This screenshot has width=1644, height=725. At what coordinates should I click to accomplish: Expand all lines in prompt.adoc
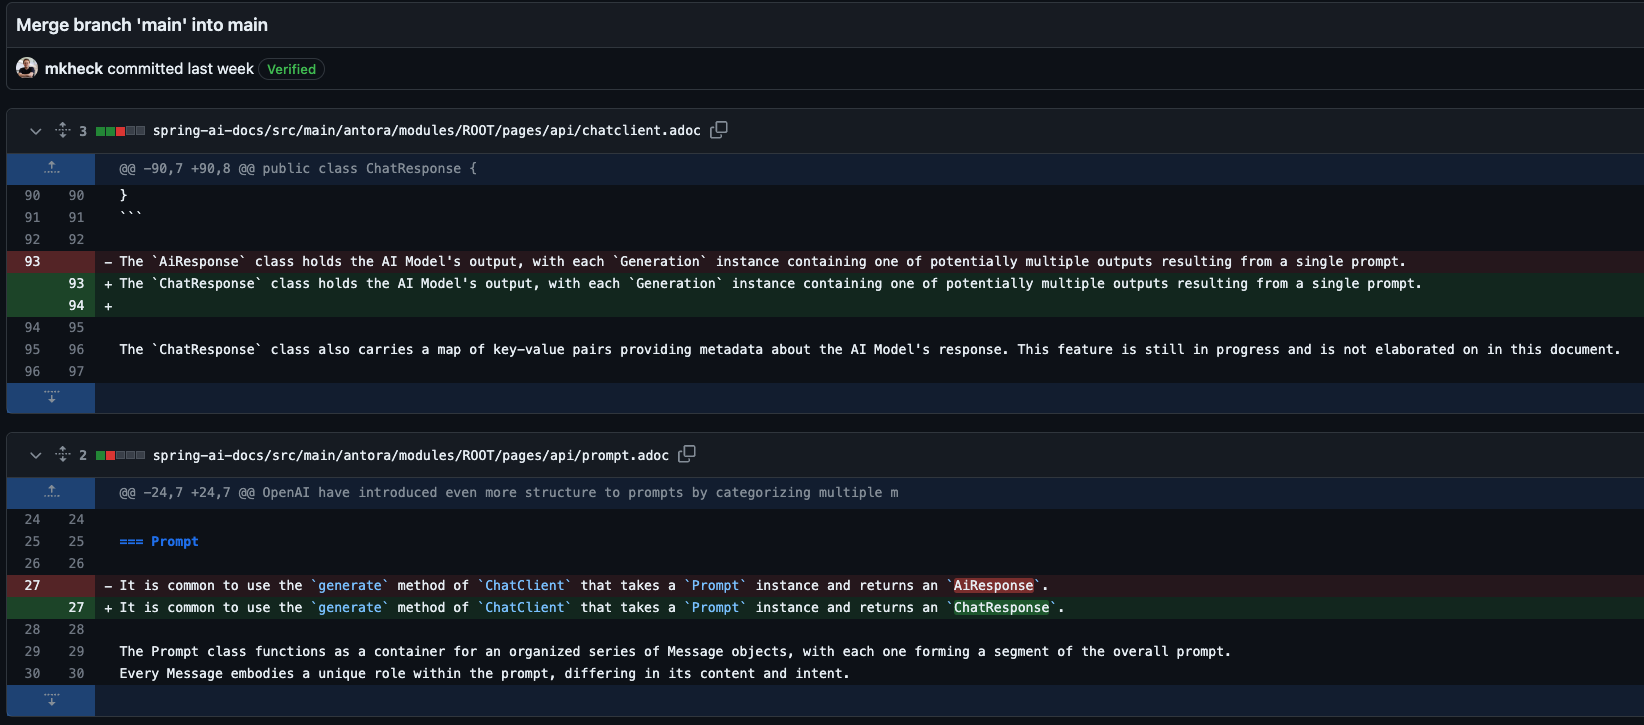point(63,454)
